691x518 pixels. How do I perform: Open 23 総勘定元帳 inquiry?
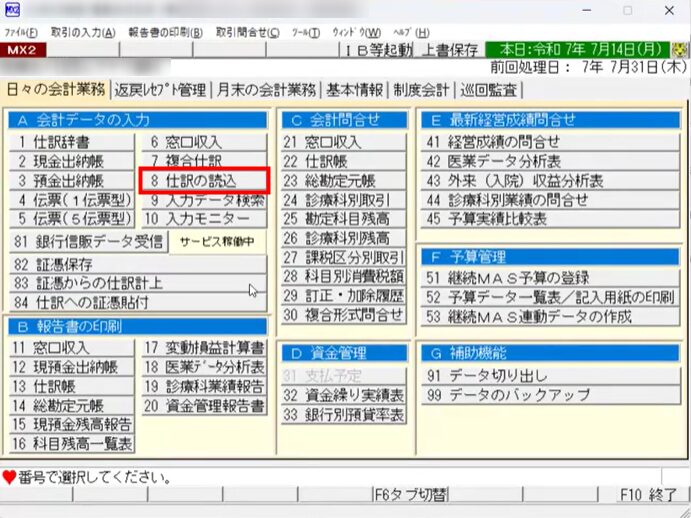tap(342, 181)
